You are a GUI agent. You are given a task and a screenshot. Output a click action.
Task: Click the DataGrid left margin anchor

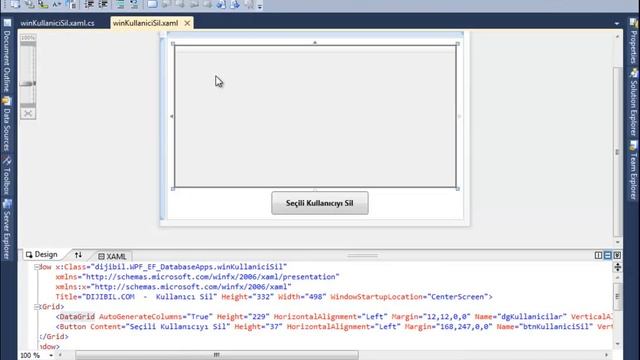tap(171, 116)
